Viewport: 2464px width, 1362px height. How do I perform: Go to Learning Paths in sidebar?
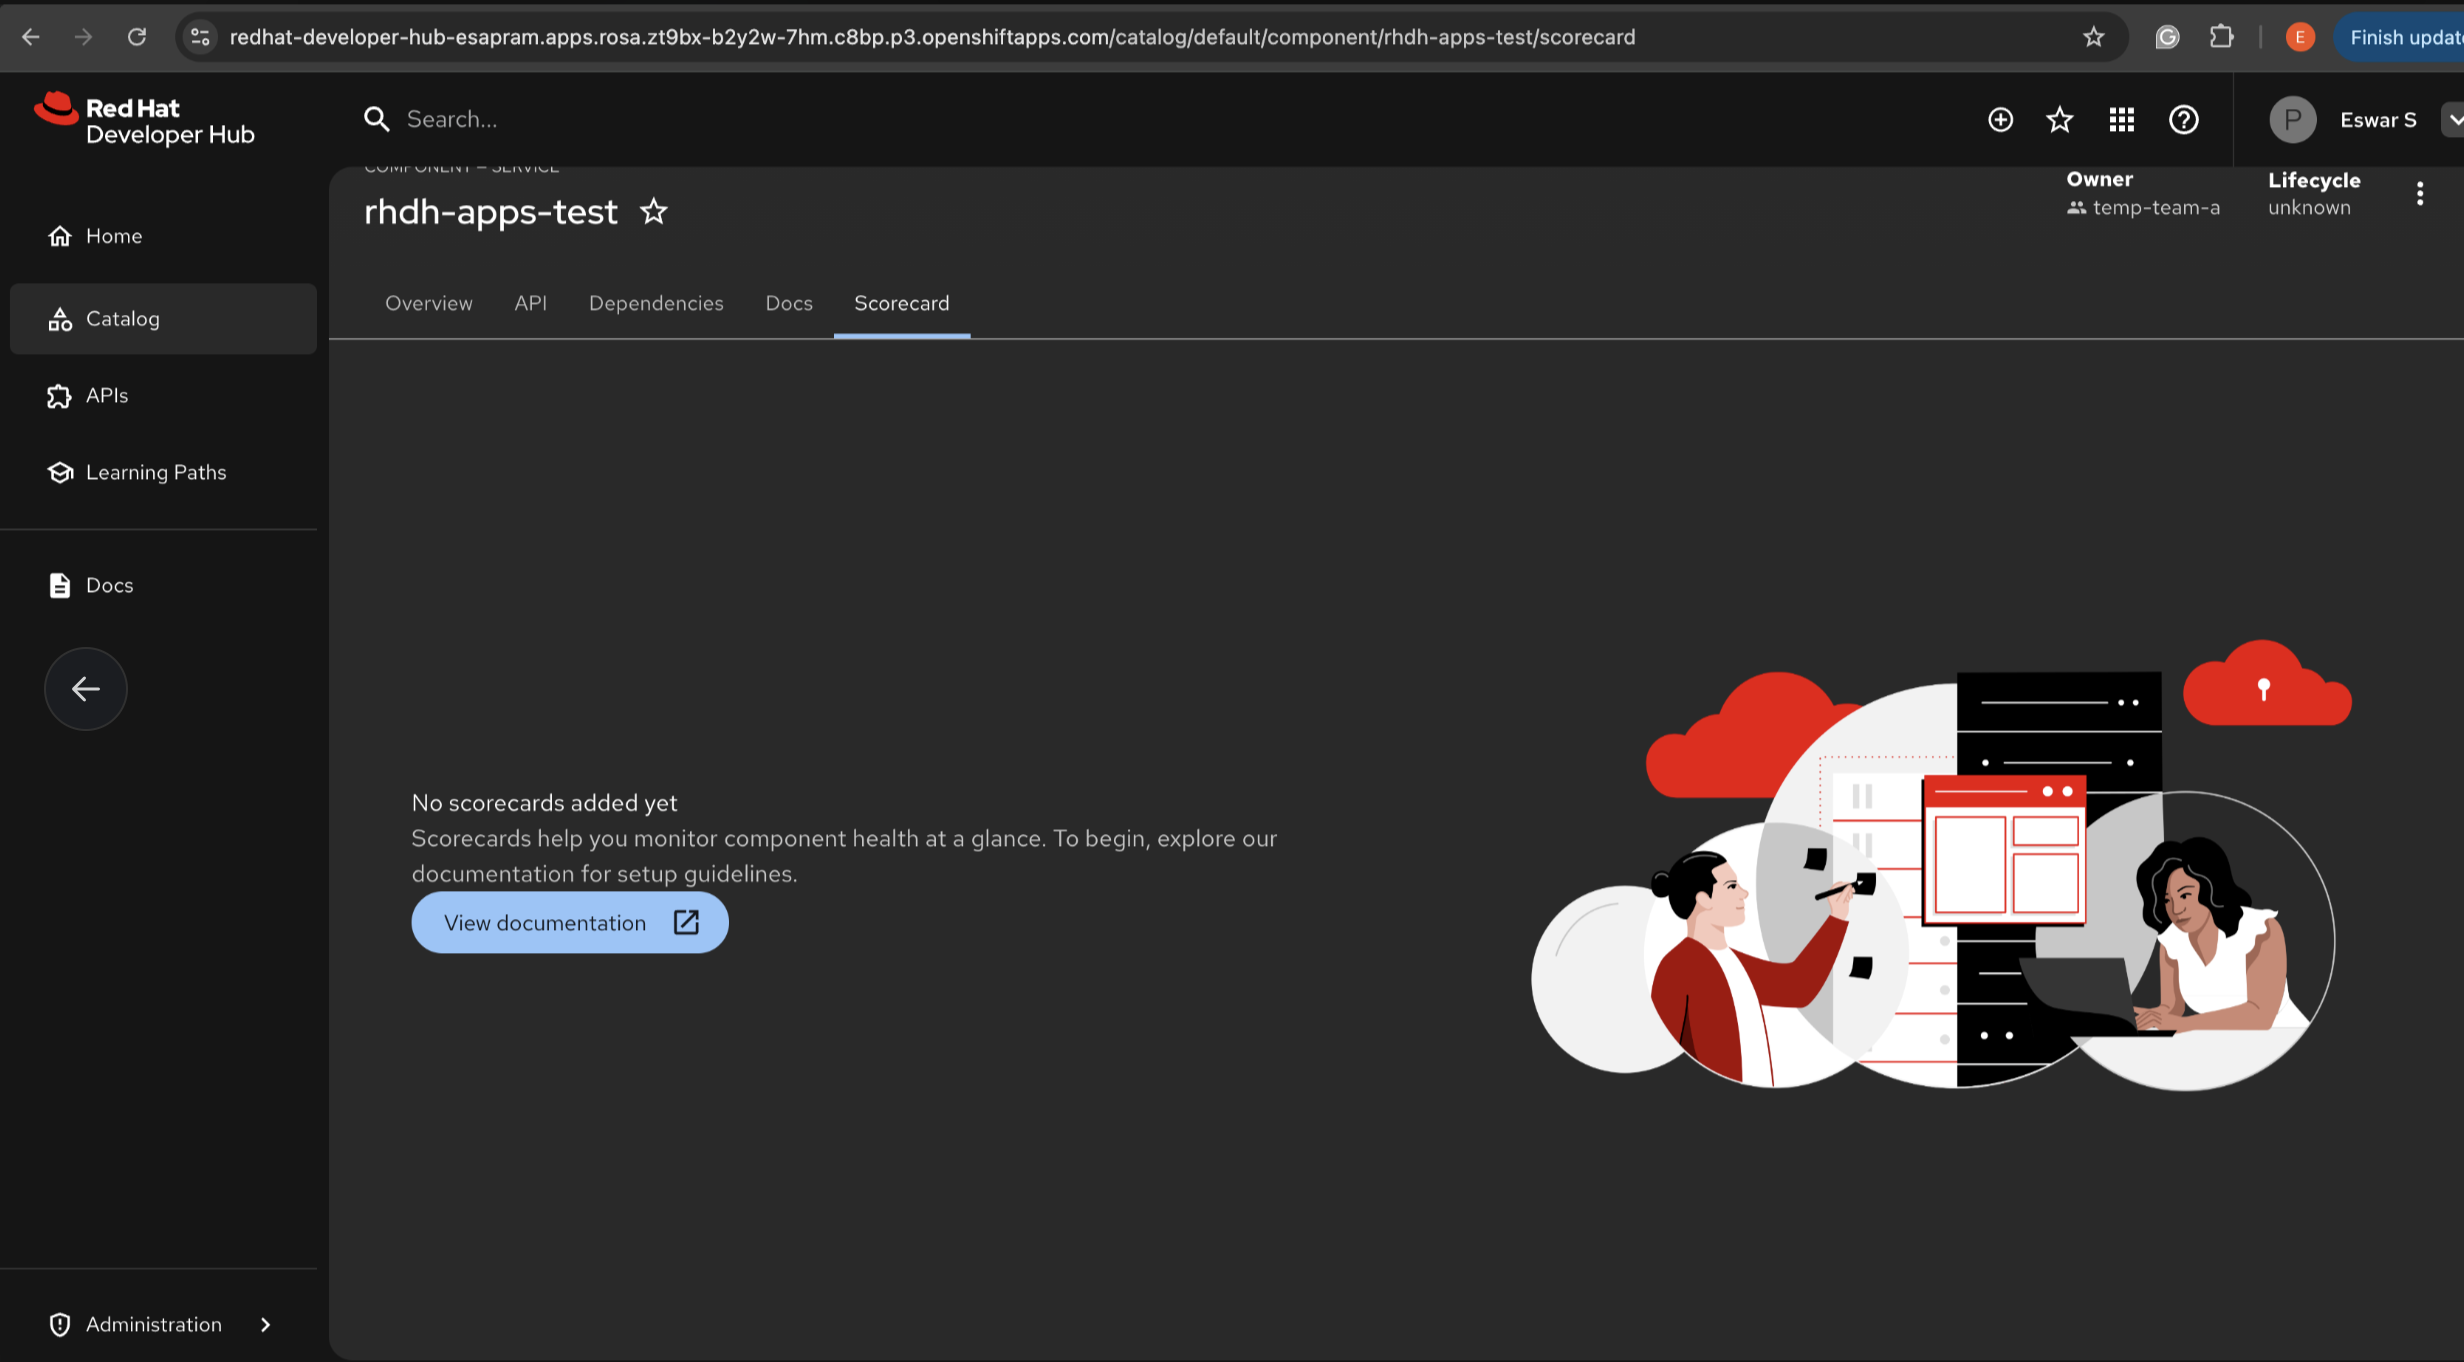pos(156,472)
